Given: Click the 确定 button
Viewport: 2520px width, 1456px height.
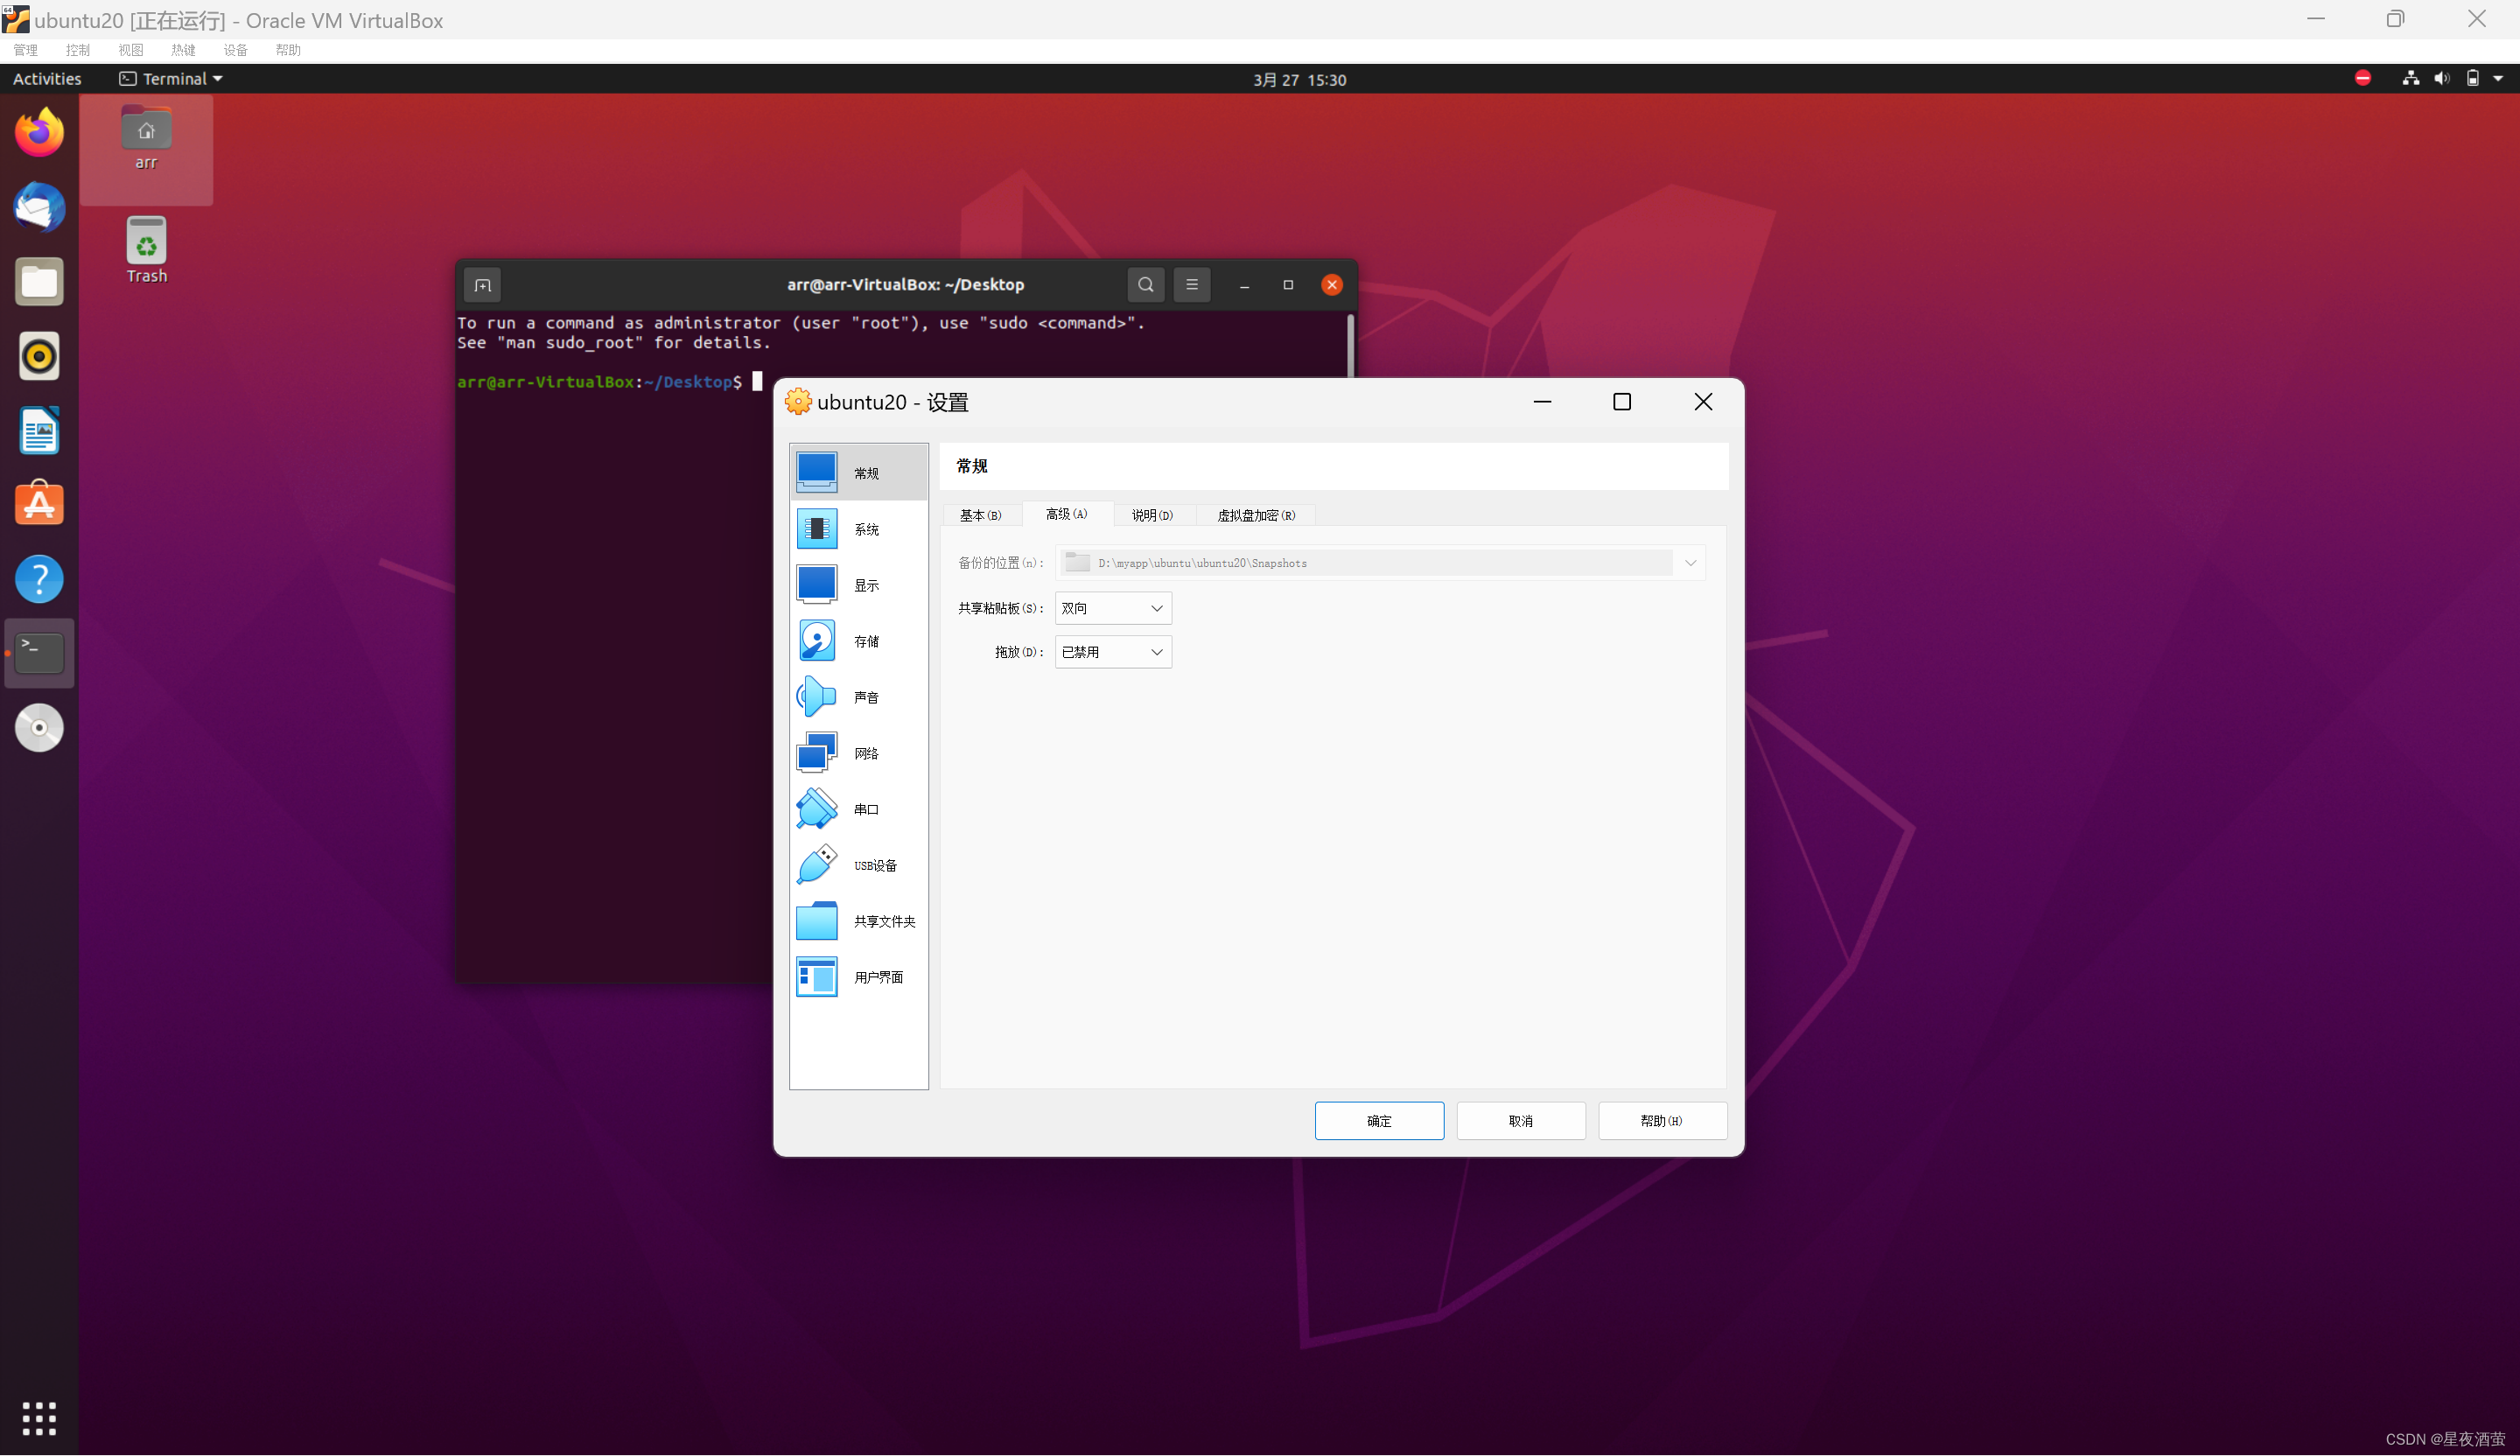Looking at the screenshot, I should click(1378, 1121).
